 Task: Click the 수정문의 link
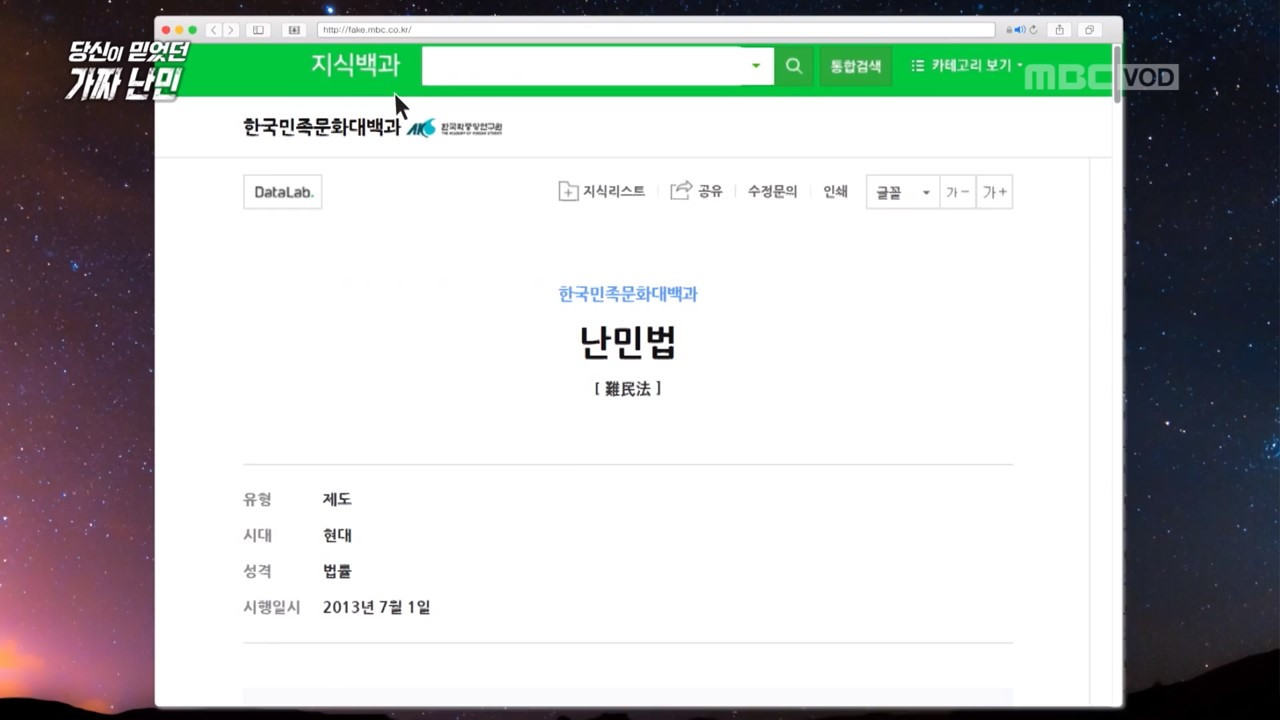click(x=773, y=191)
